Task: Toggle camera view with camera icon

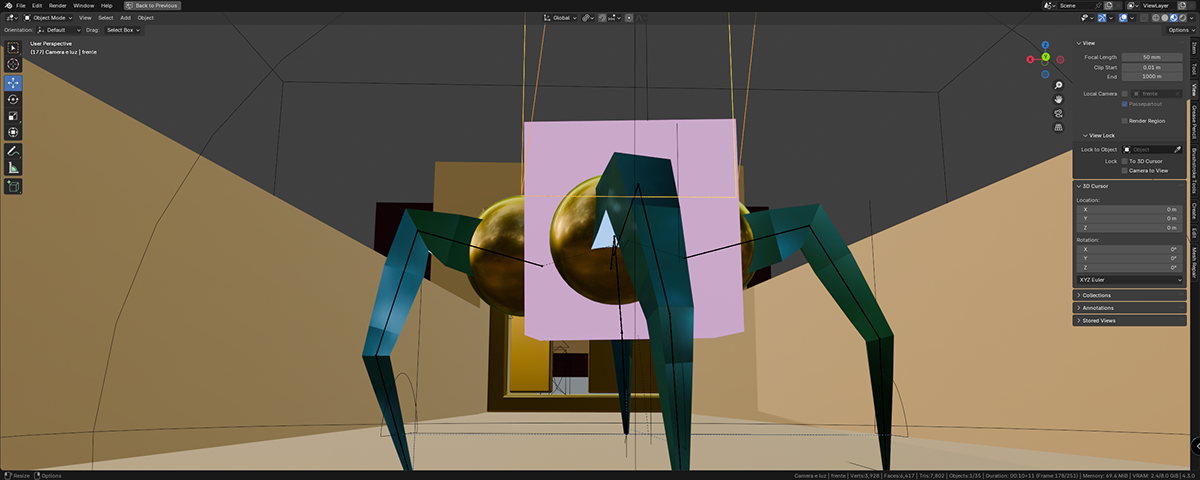Action: (x=1058, y=113)
